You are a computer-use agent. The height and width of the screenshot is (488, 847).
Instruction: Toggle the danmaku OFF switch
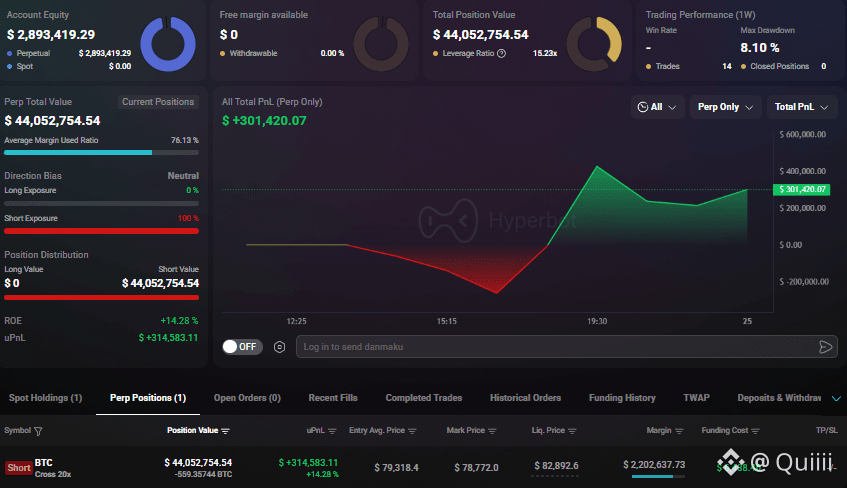pyautogui.click(x=242, y=347)
